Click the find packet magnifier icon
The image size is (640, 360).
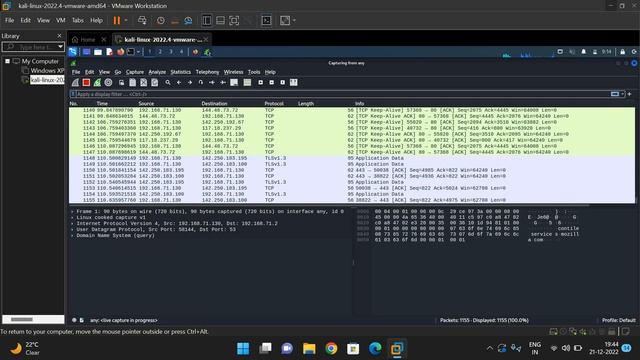point(168,82)
